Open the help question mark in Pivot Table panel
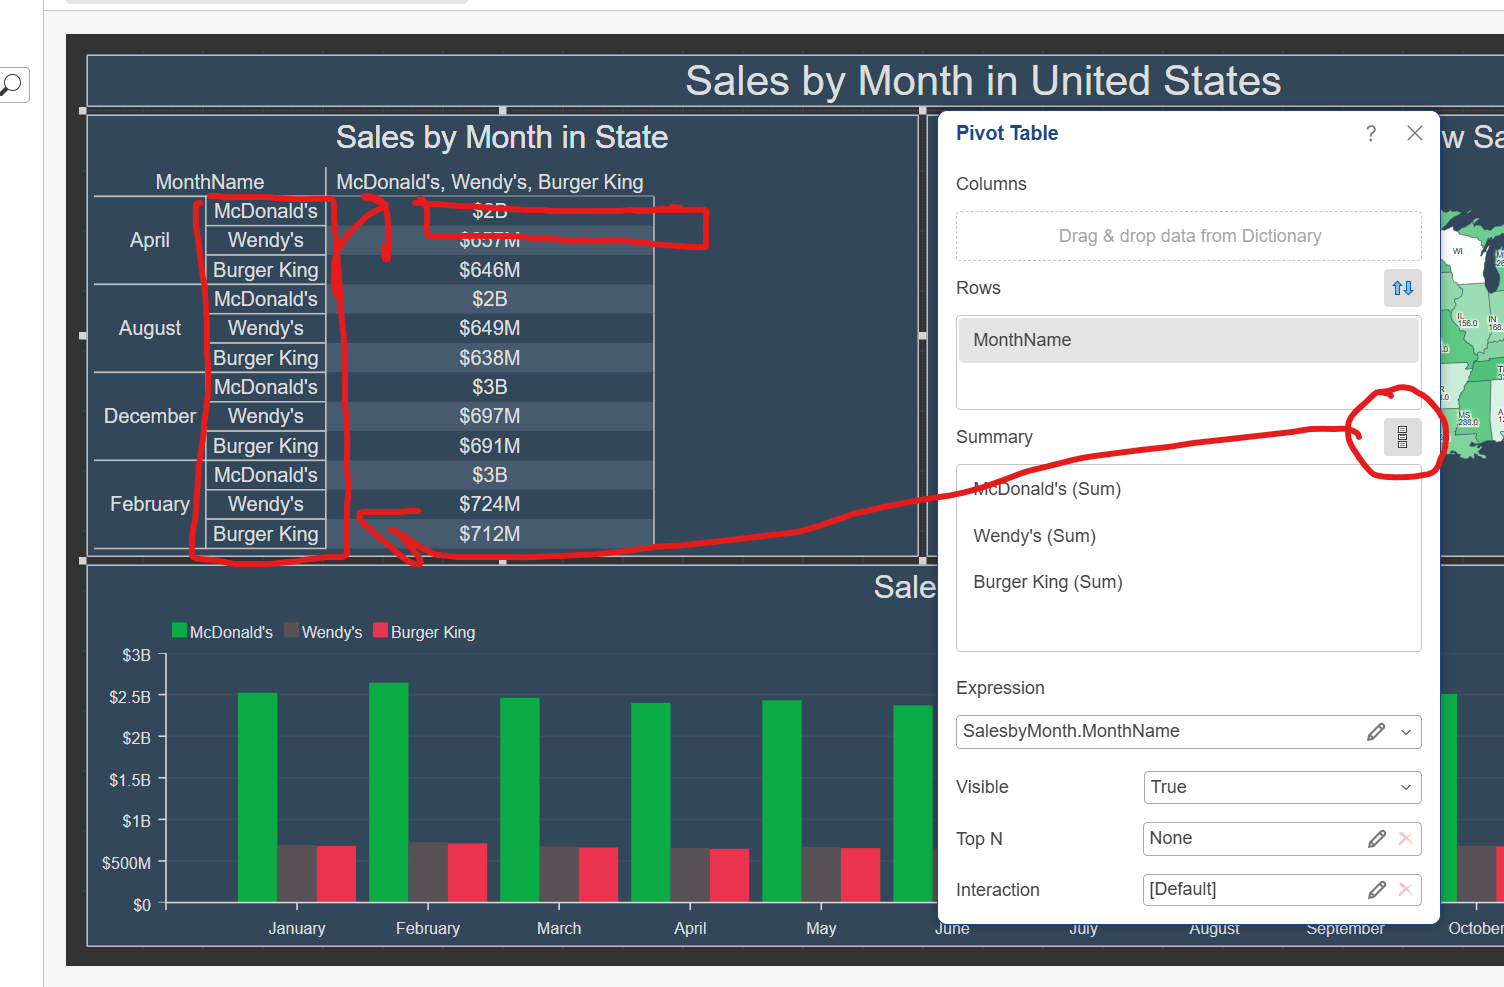The width and height of the screenshot is (1504, 987). [x=1371, y=133]
